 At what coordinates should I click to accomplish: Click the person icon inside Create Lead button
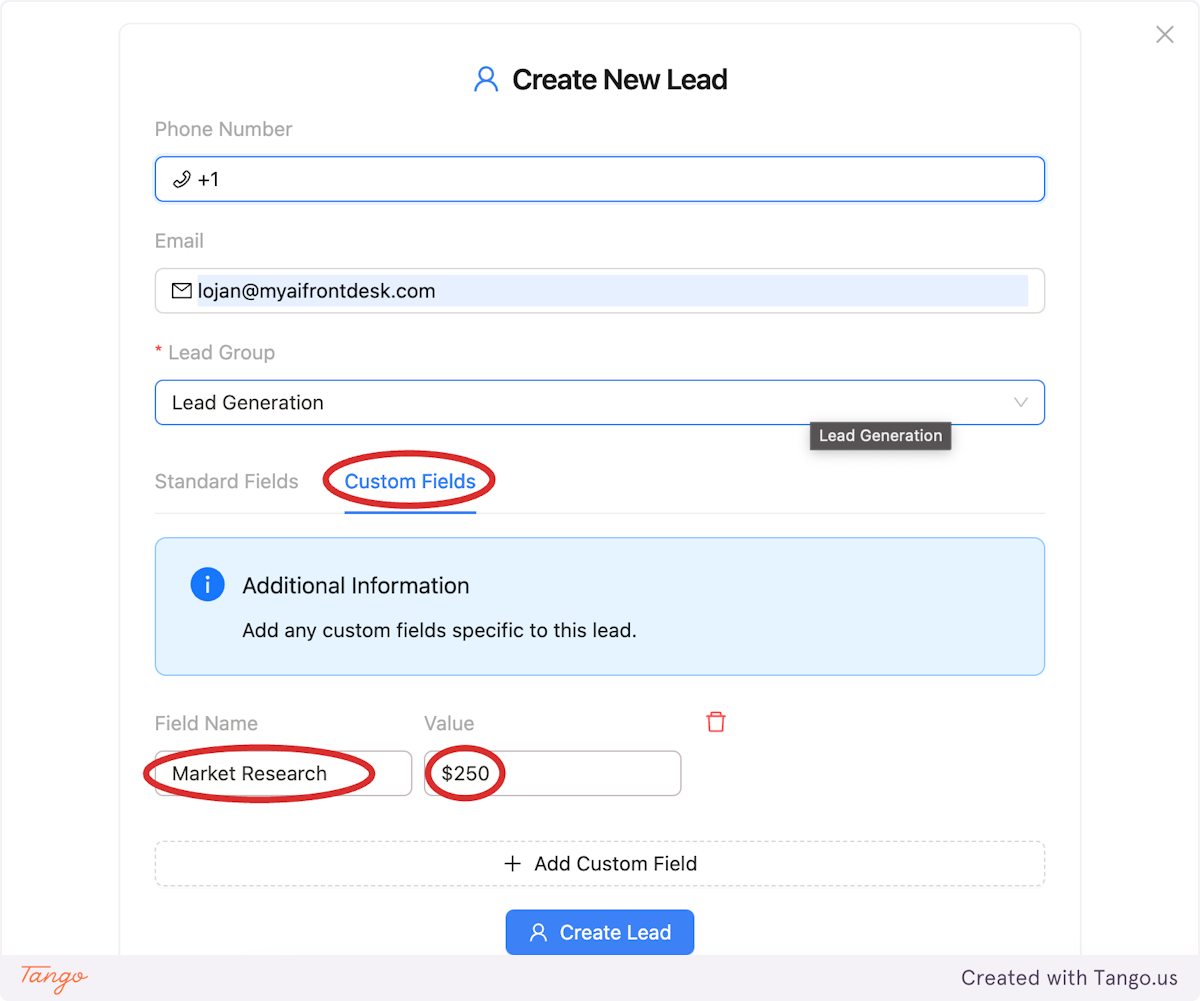click(538, 932)
